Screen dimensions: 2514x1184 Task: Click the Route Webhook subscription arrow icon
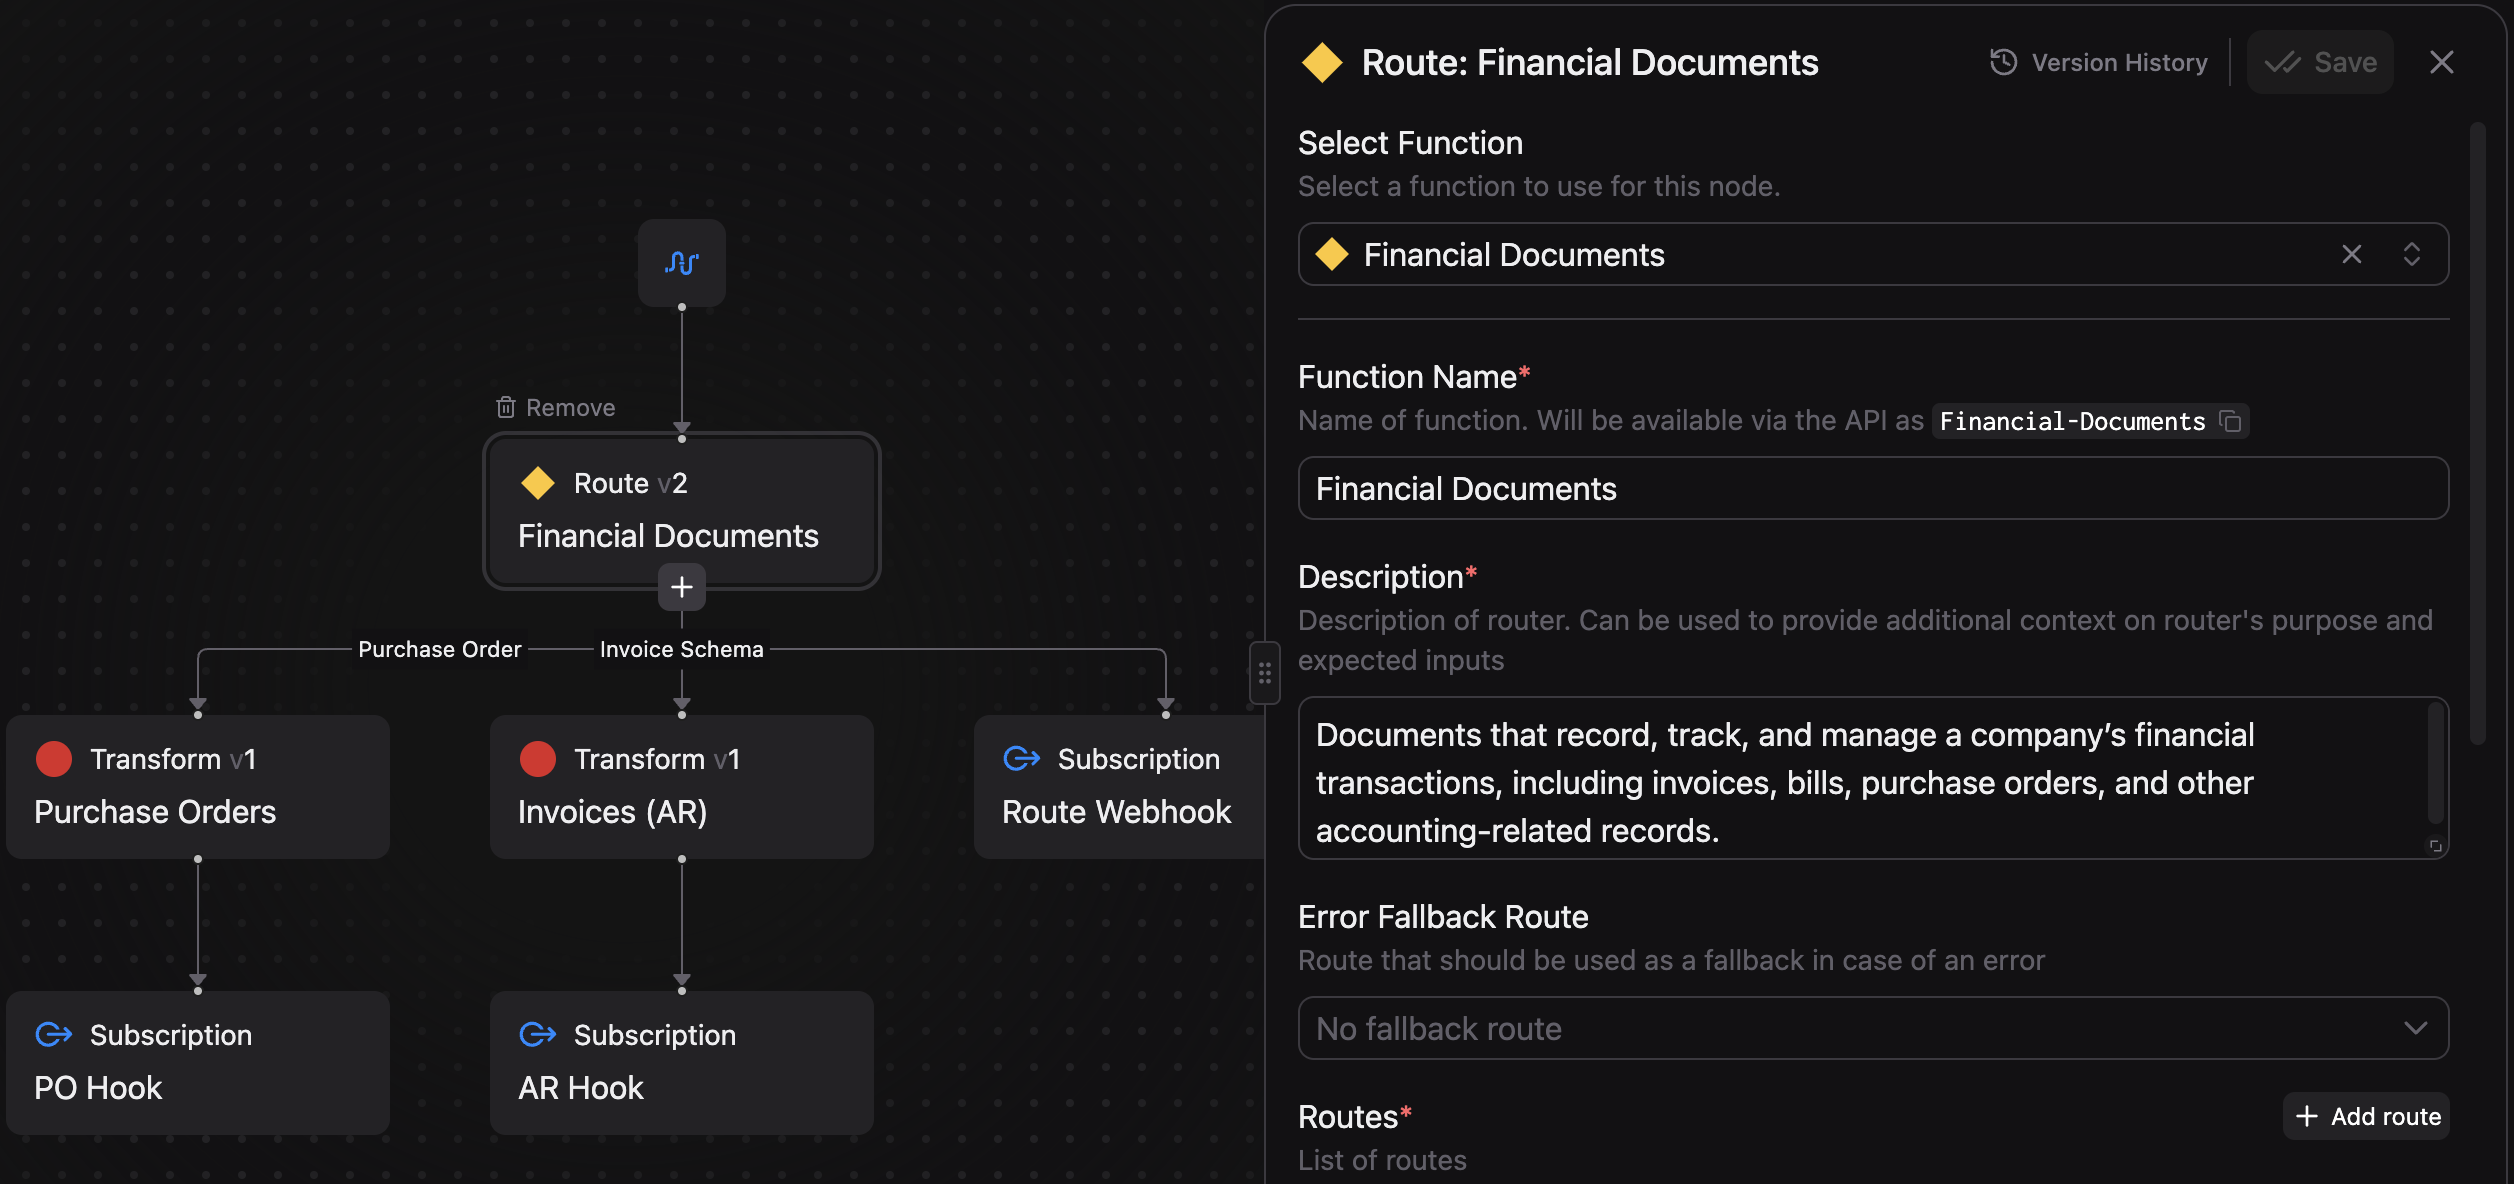tap(1021, 759)
